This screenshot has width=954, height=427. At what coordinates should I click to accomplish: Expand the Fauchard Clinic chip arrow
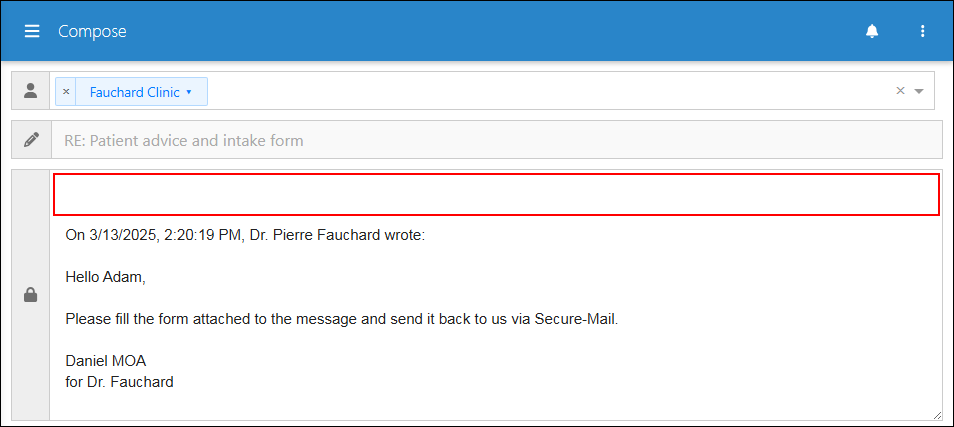[189, 92]
